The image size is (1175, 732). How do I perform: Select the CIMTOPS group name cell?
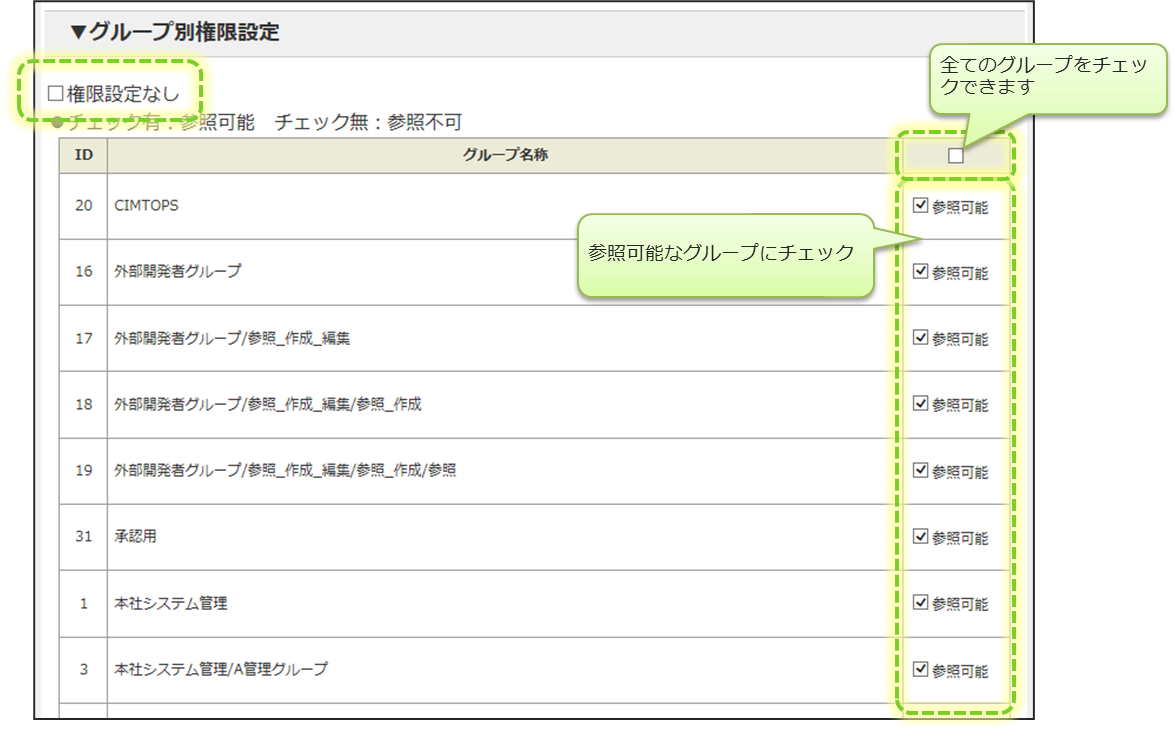click(x=147, y=205)
